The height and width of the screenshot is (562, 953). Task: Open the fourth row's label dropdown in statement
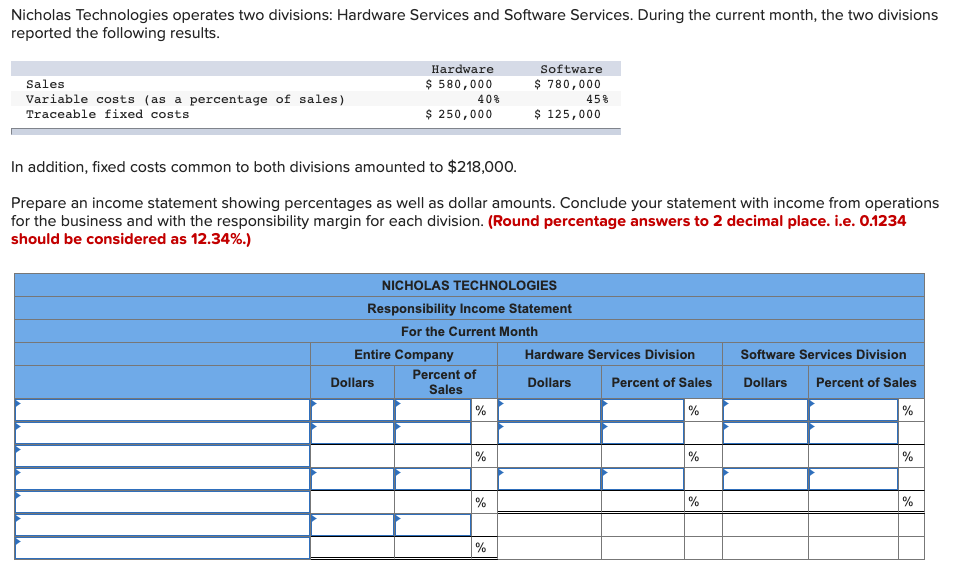pyautogui.click(x=162, y=479)
